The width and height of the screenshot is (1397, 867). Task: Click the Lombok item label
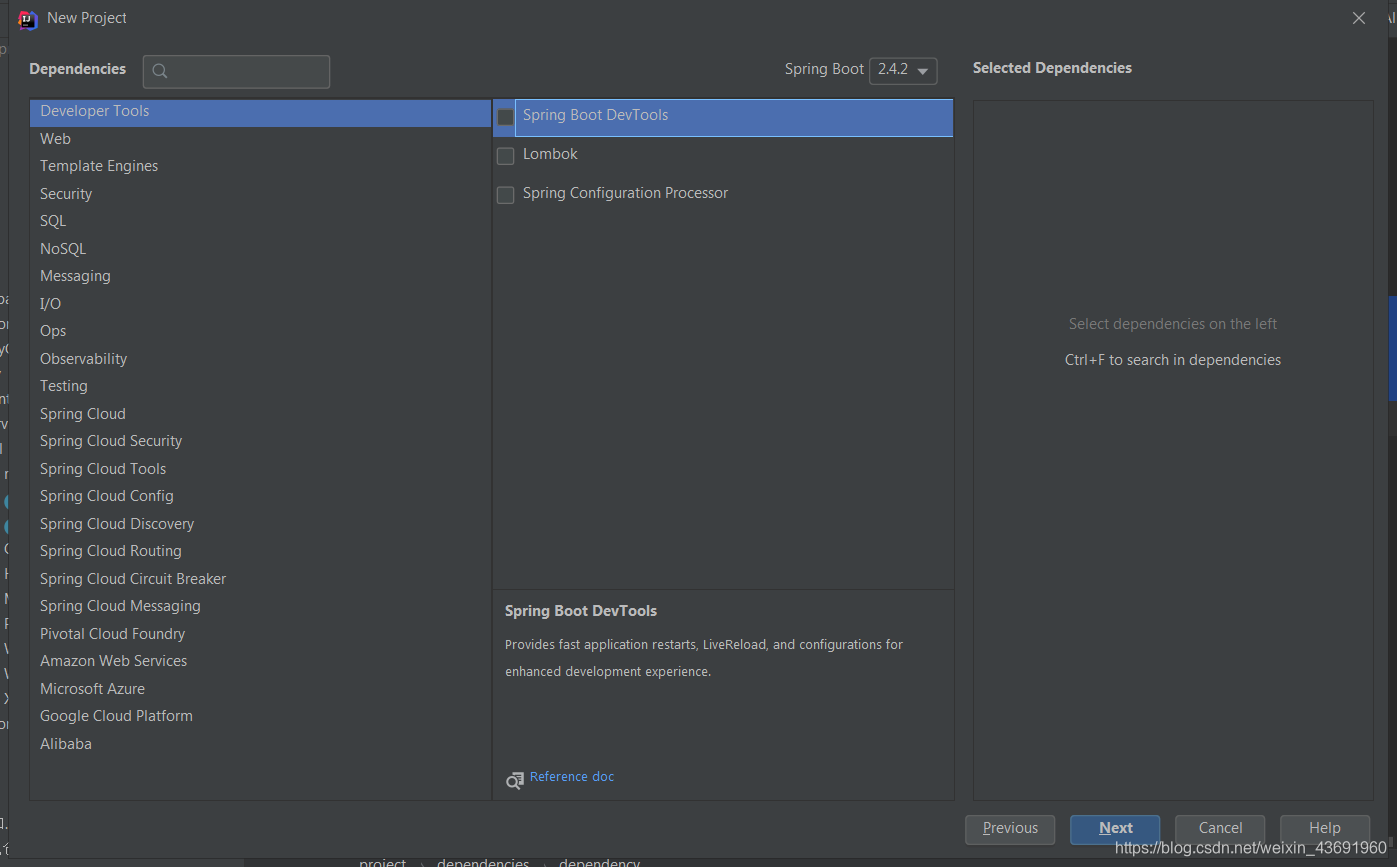pos(550,154)
